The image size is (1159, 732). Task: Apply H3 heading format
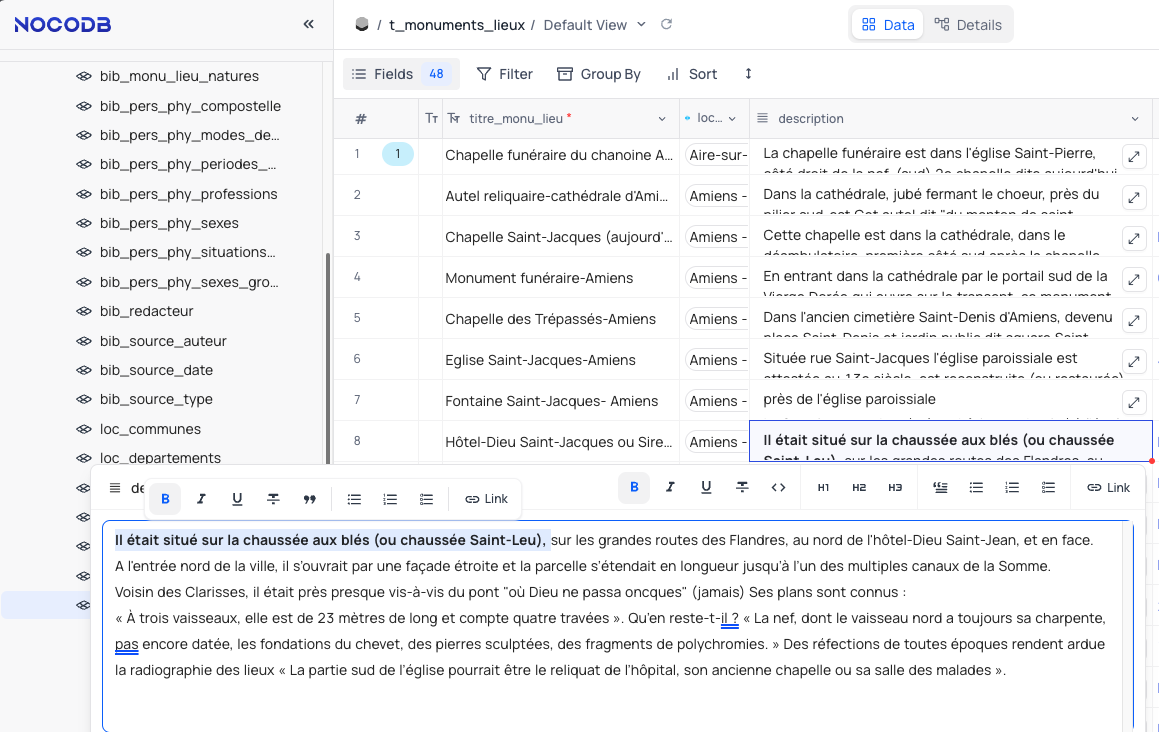[895, 487]
